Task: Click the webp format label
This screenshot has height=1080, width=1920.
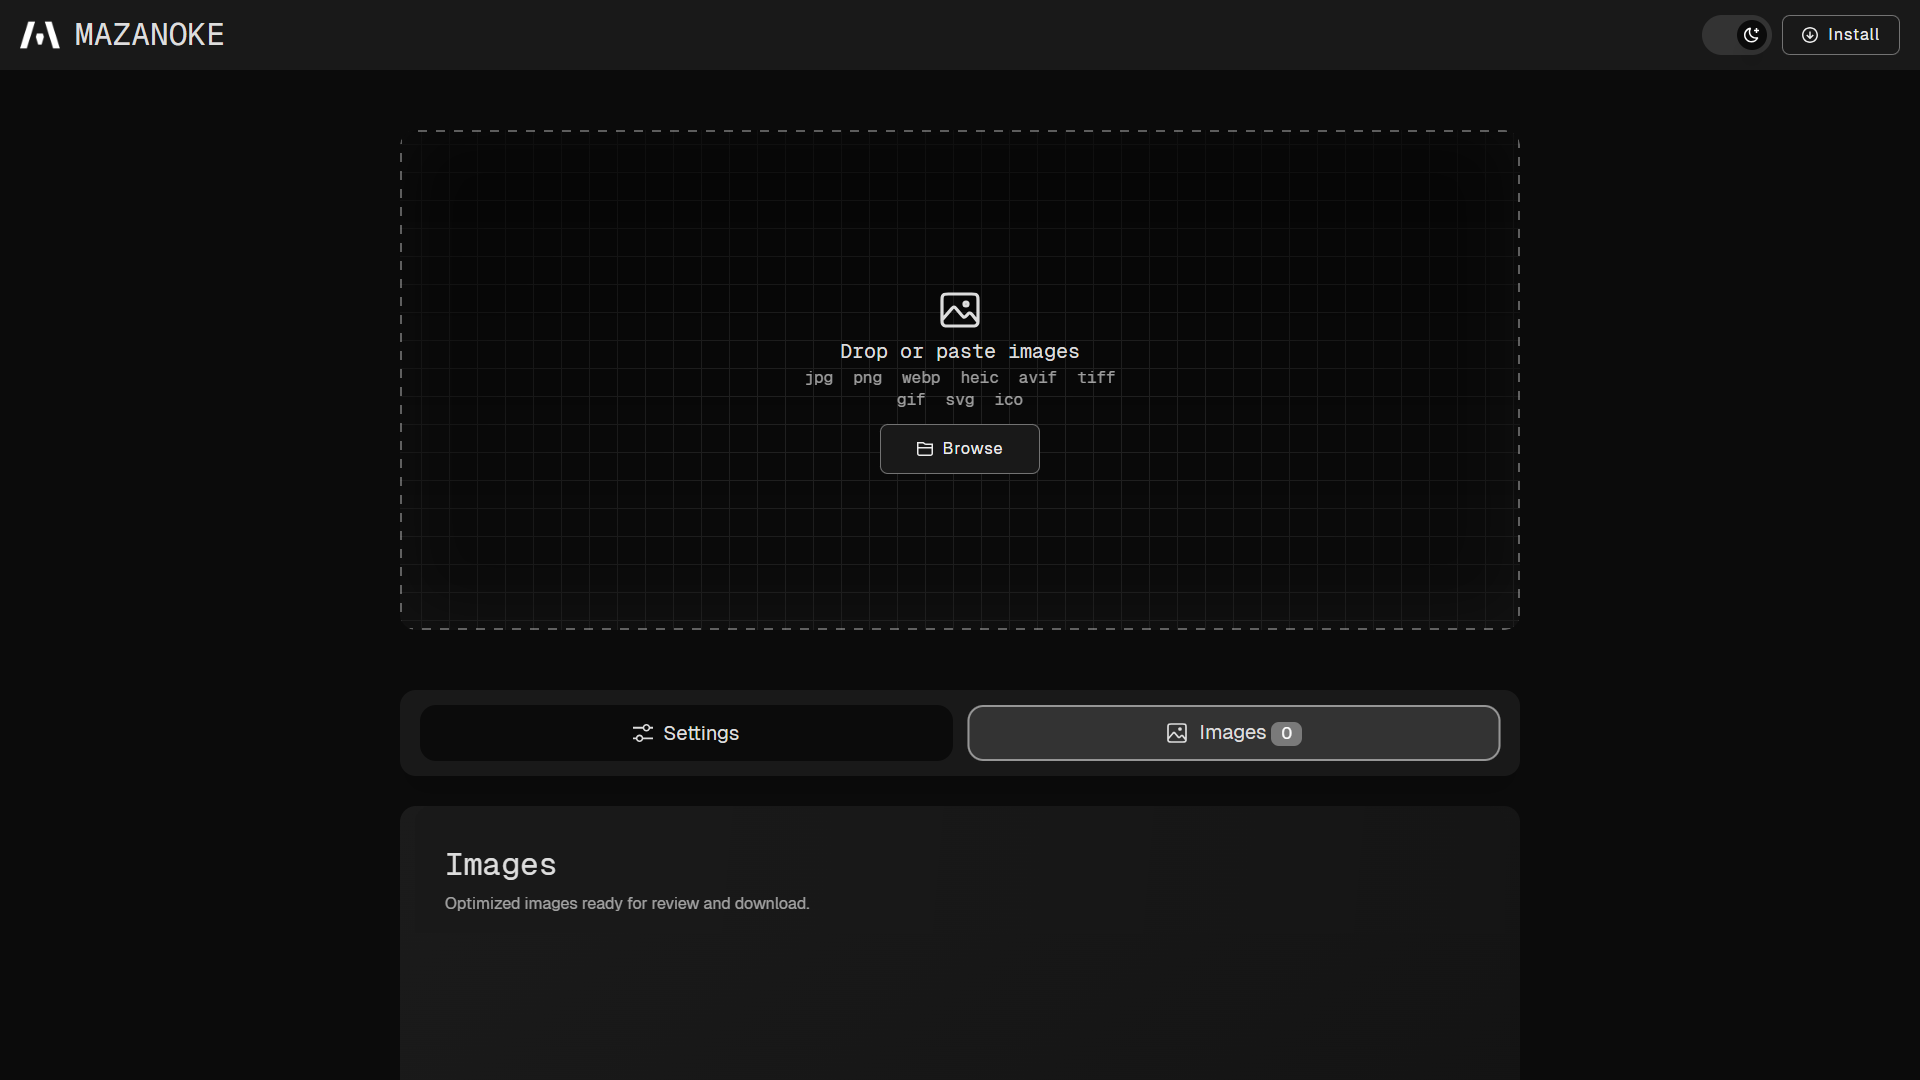Action: pyautogui.click(x=921, y=378)
